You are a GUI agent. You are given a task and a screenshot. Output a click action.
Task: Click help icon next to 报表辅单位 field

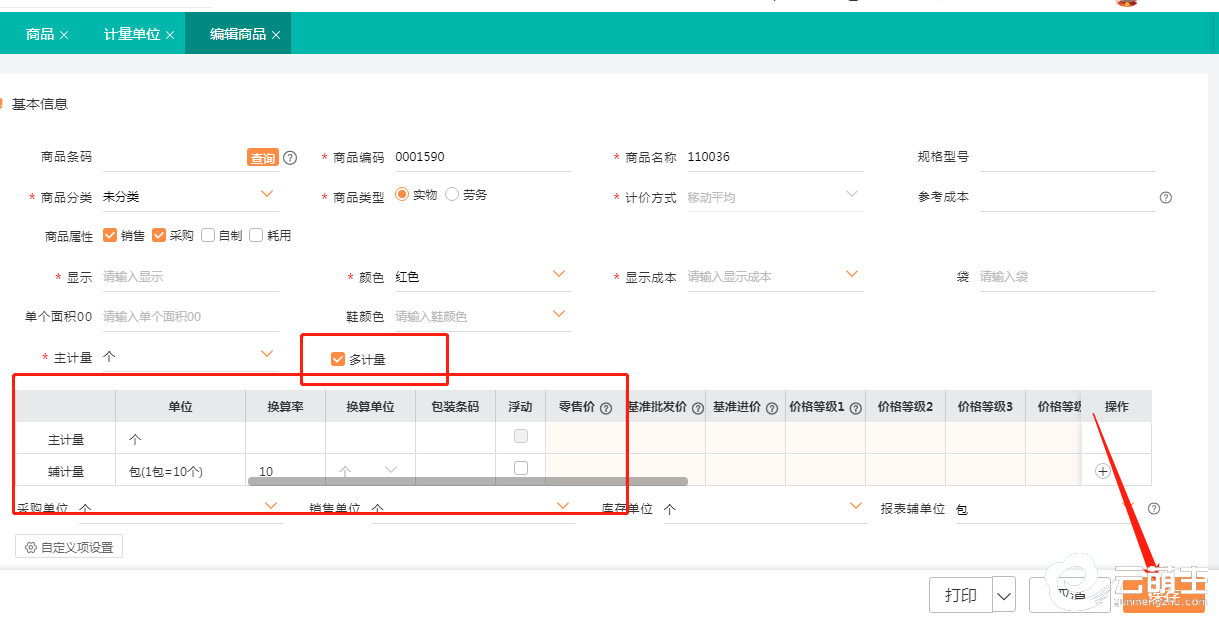1154,509
